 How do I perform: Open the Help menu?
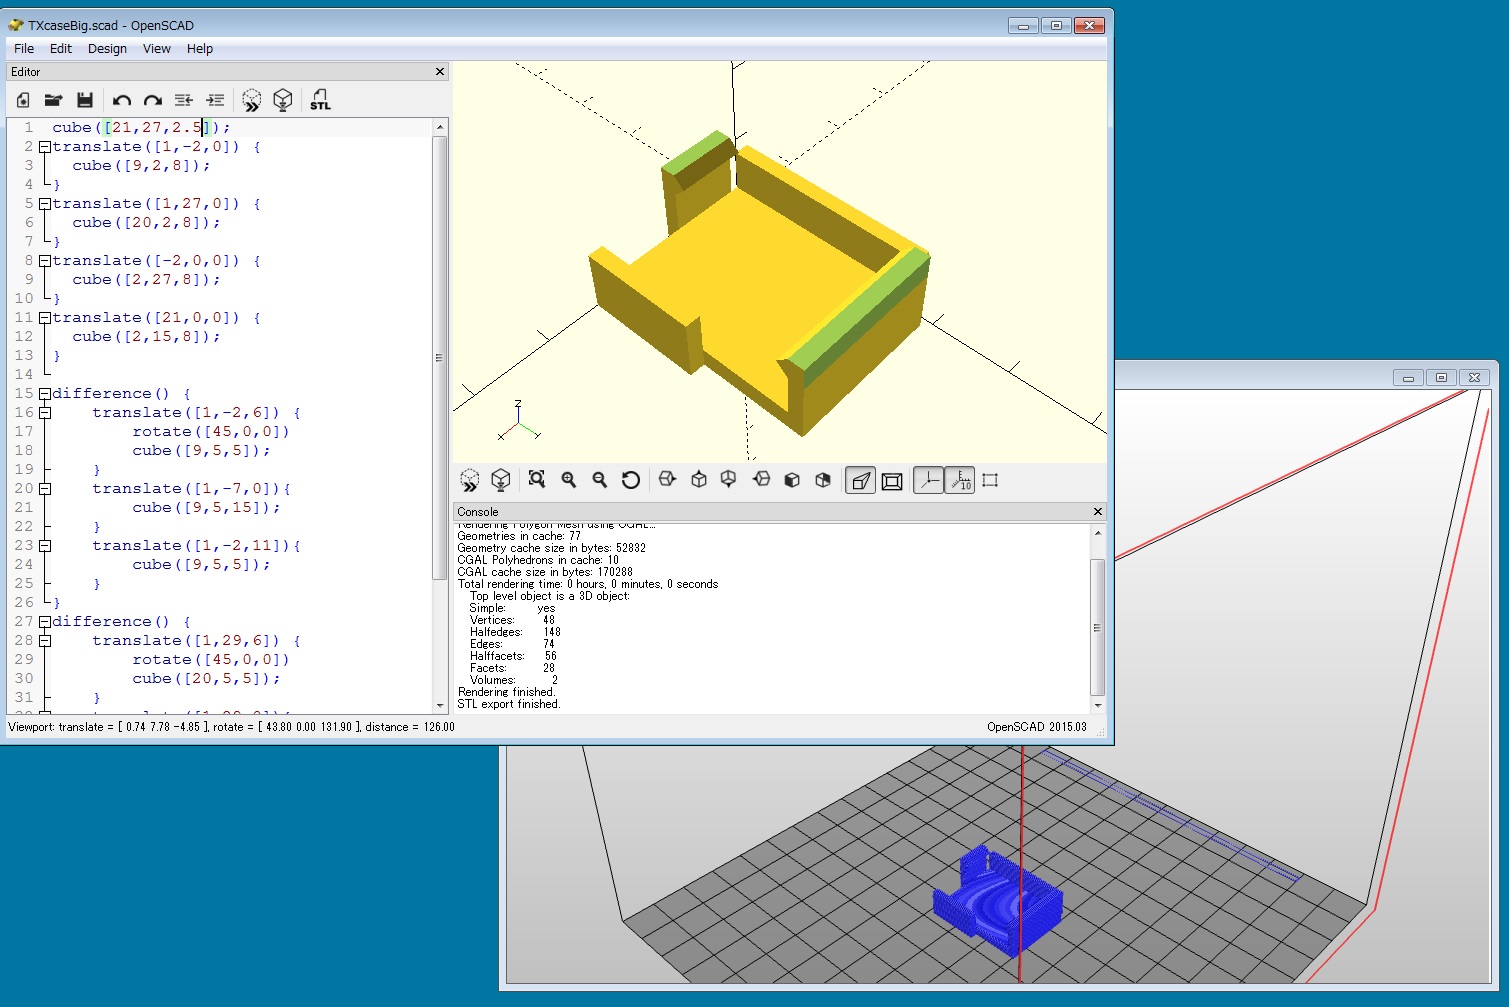(200, 49)
